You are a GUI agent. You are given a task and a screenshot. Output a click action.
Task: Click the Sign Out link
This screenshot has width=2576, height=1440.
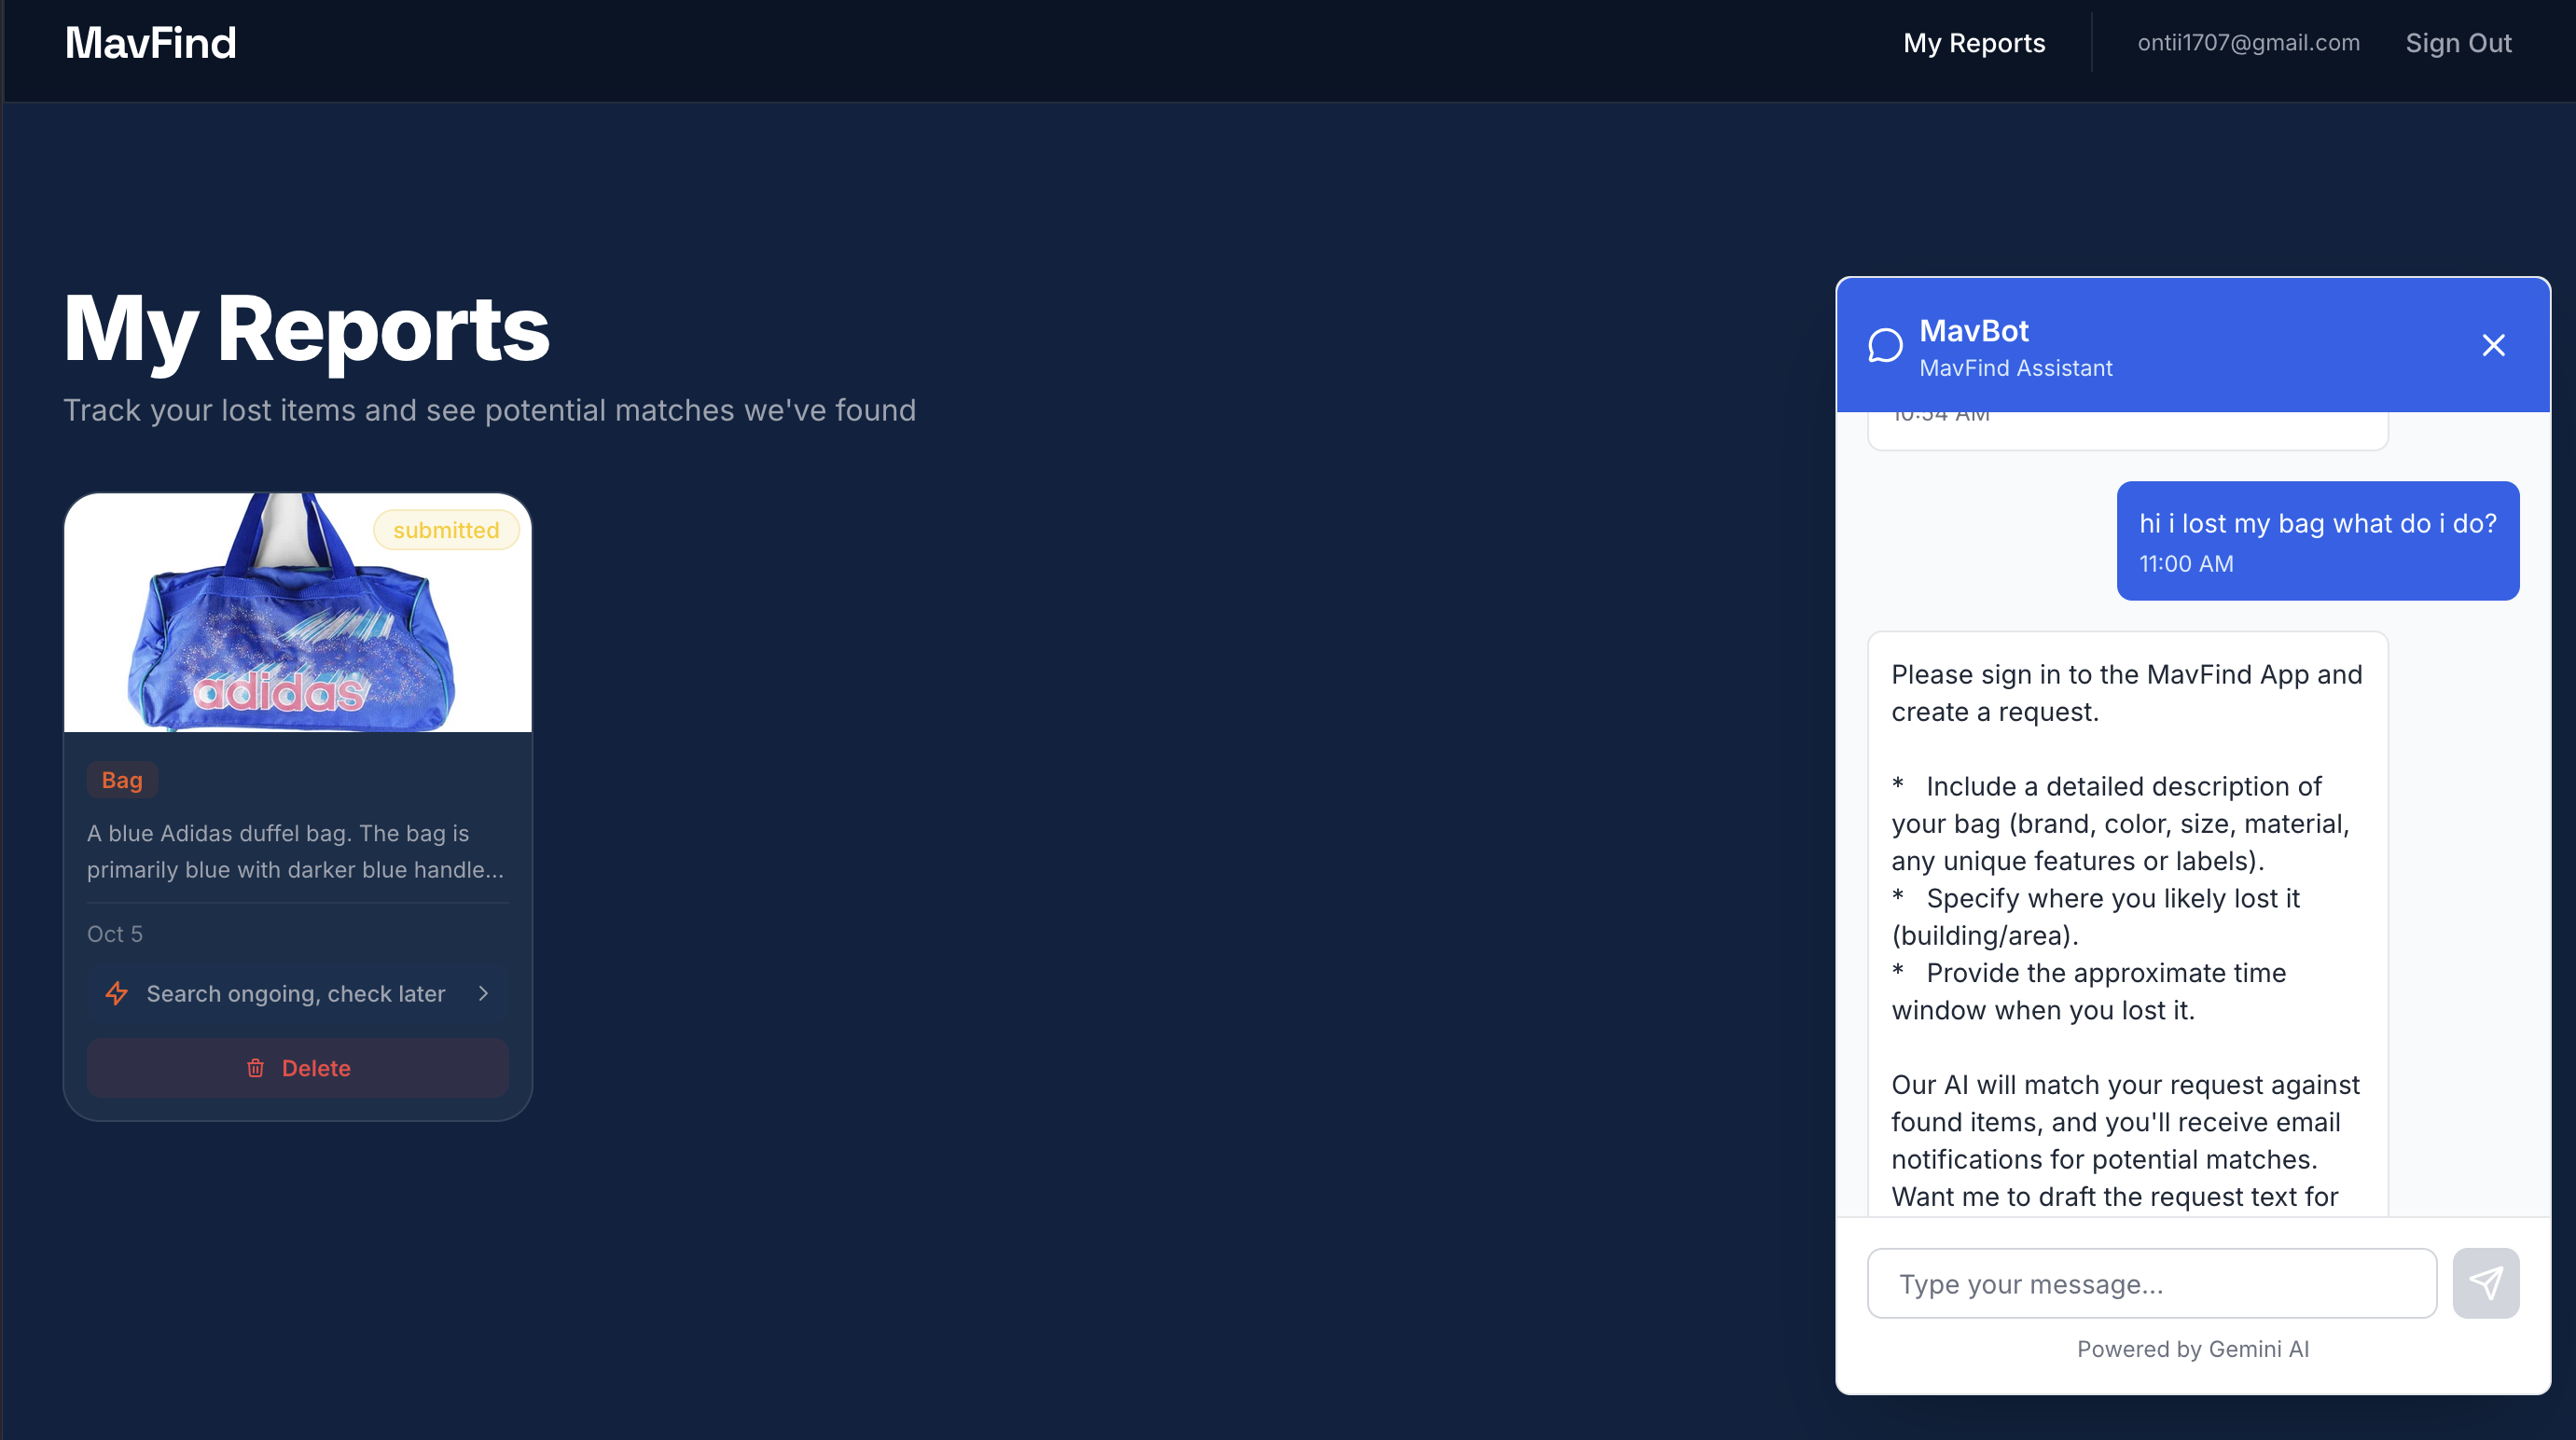pyautogui.click(x=2457, y=43)
